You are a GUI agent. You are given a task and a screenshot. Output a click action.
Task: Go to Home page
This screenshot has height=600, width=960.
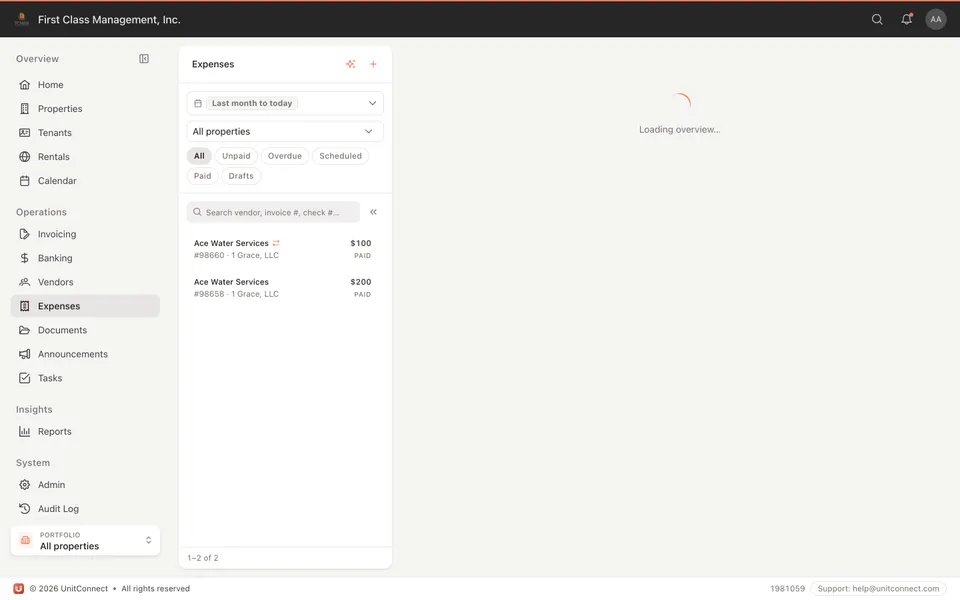[x=85, y=84]
